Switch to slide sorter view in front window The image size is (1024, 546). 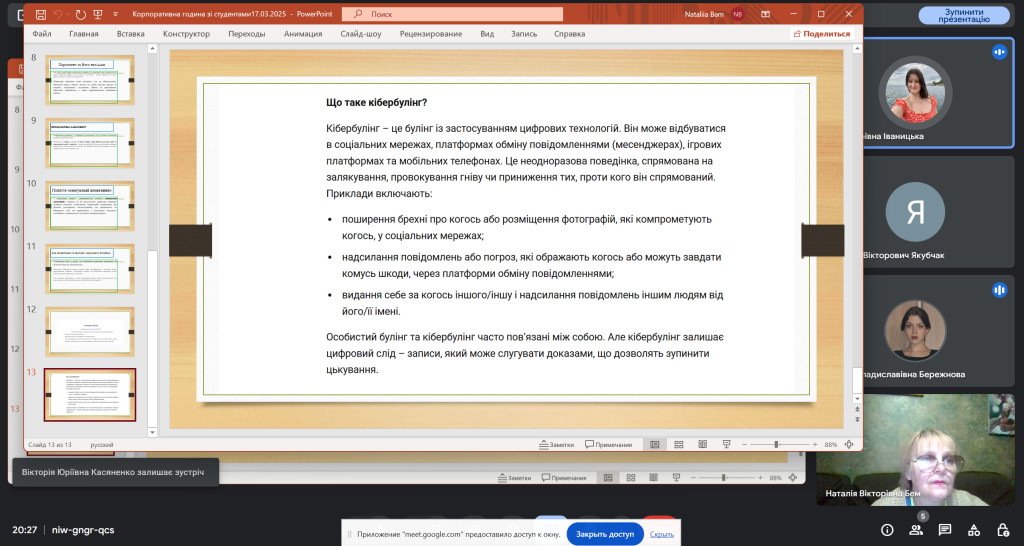click(x=677, y=444)
